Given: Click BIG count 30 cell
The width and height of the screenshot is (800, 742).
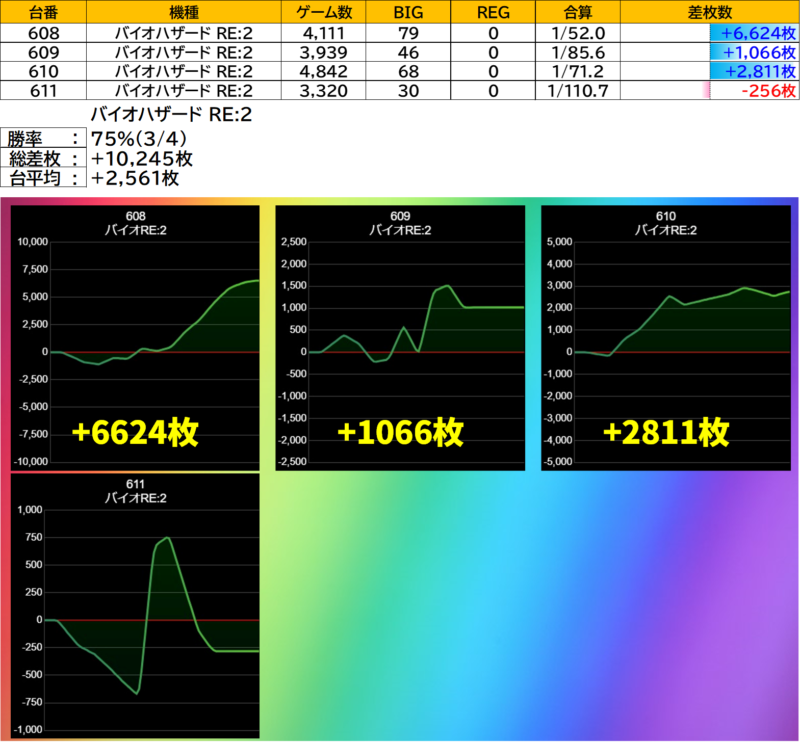Looking at the screenshot, I should coord(408,91).
